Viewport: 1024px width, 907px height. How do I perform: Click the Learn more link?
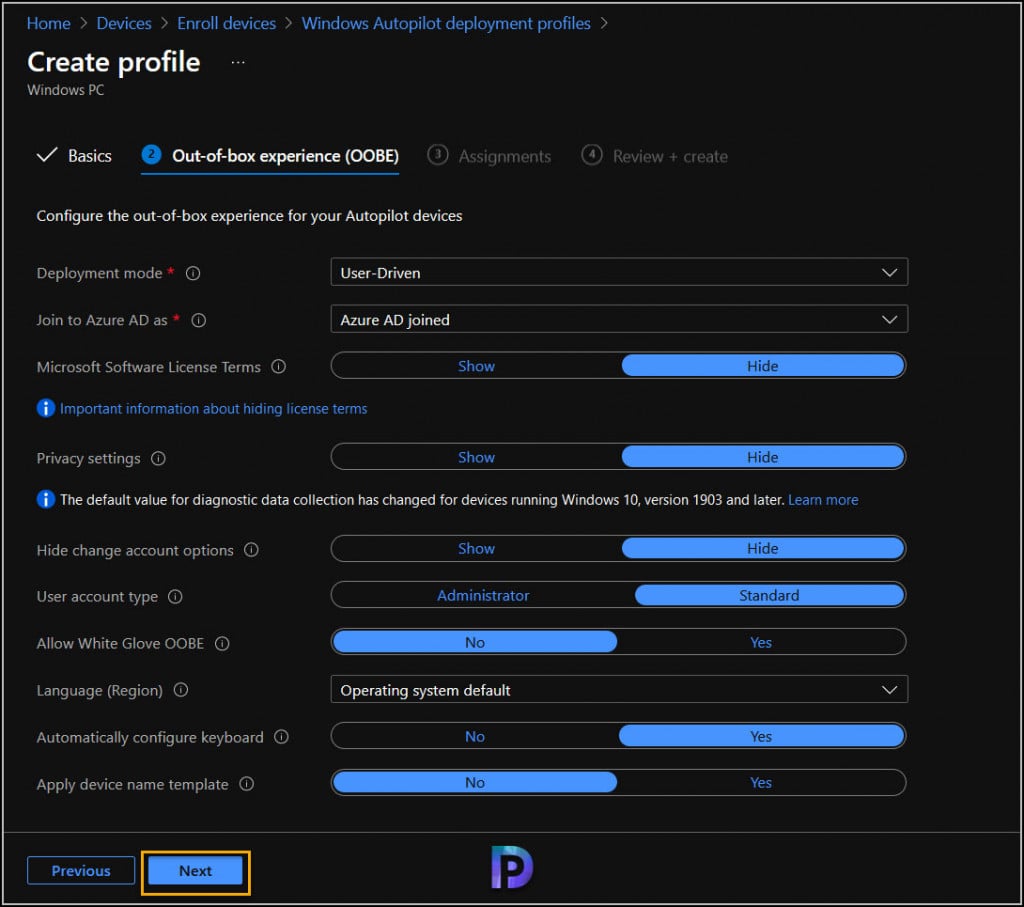pyautogui.click(x=823, y=500)
